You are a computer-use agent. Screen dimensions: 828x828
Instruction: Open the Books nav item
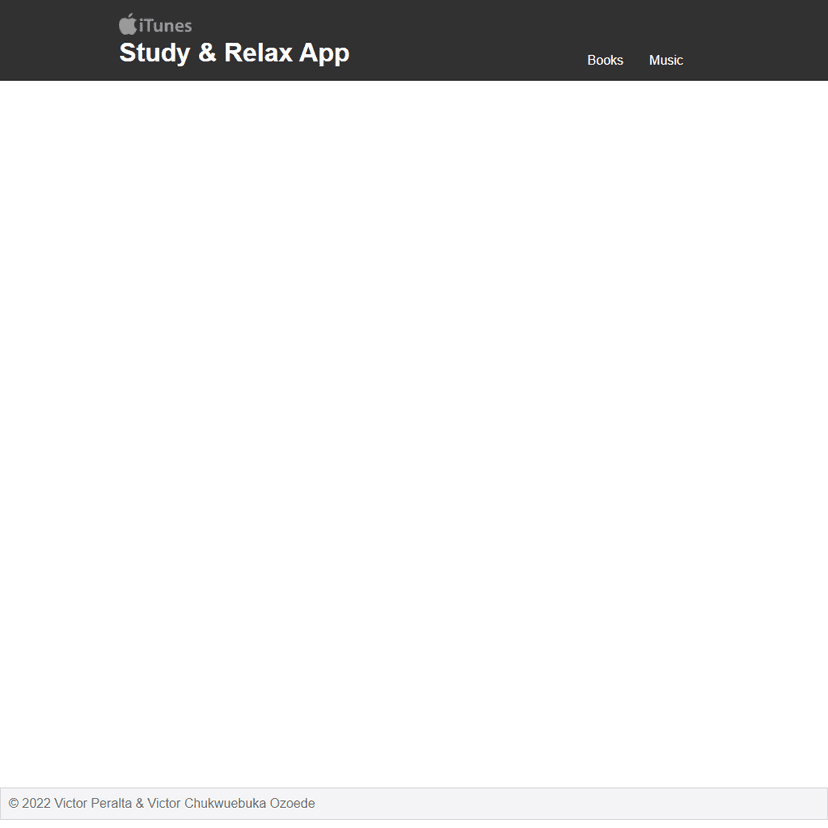(605, 60)
